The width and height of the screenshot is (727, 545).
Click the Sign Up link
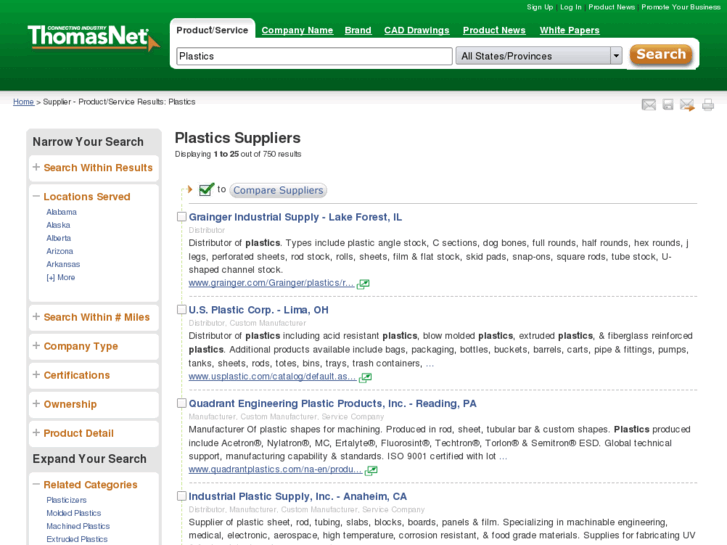click(x=540, y=7)
